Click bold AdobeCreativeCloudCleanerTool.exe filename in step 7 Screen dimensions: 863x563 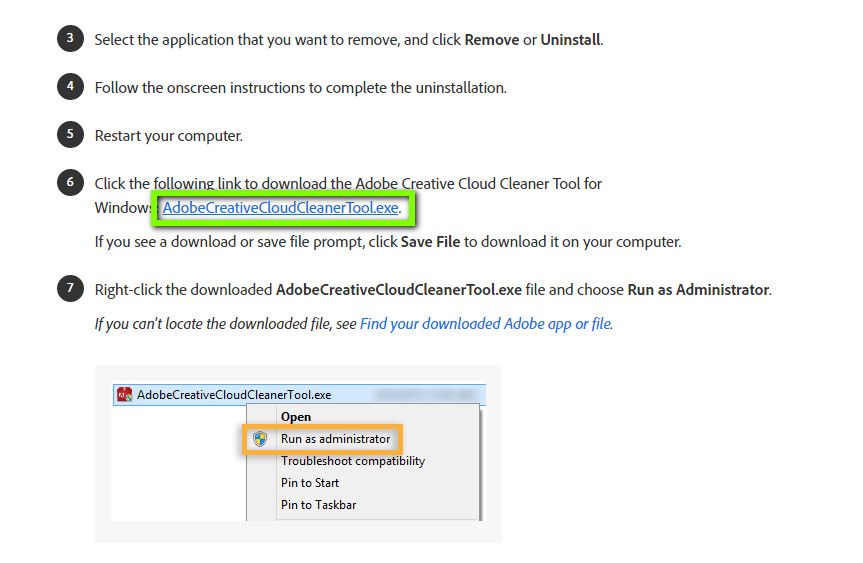coord(398,289)
